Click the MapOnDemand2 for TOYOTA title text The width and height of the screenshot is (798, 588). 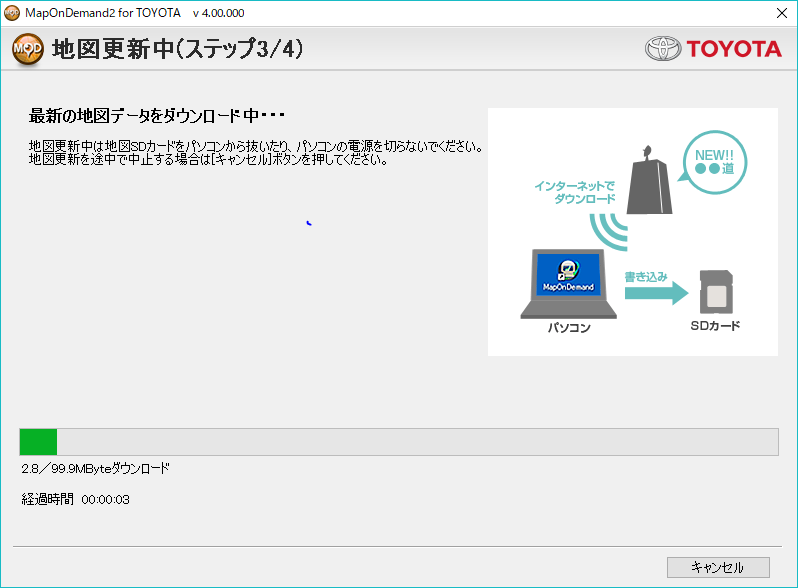103,13
